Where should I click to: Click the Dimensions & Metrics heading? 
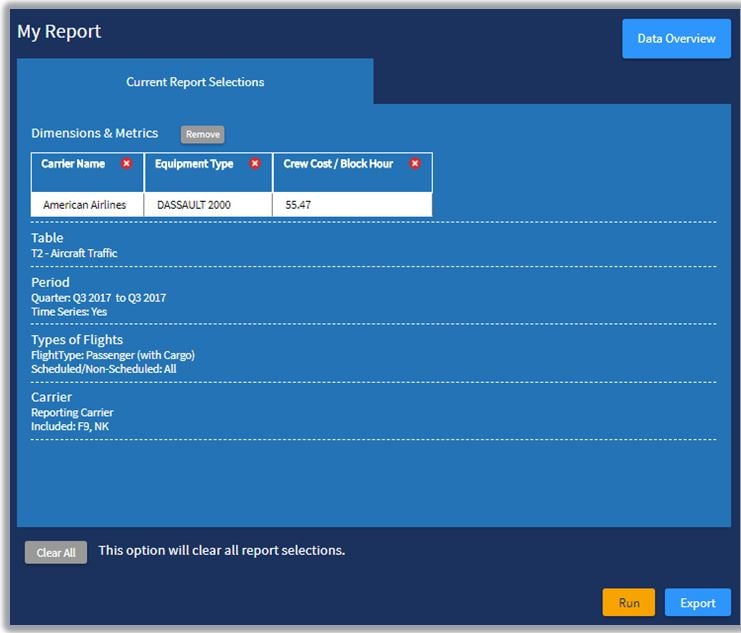[94, 133]
